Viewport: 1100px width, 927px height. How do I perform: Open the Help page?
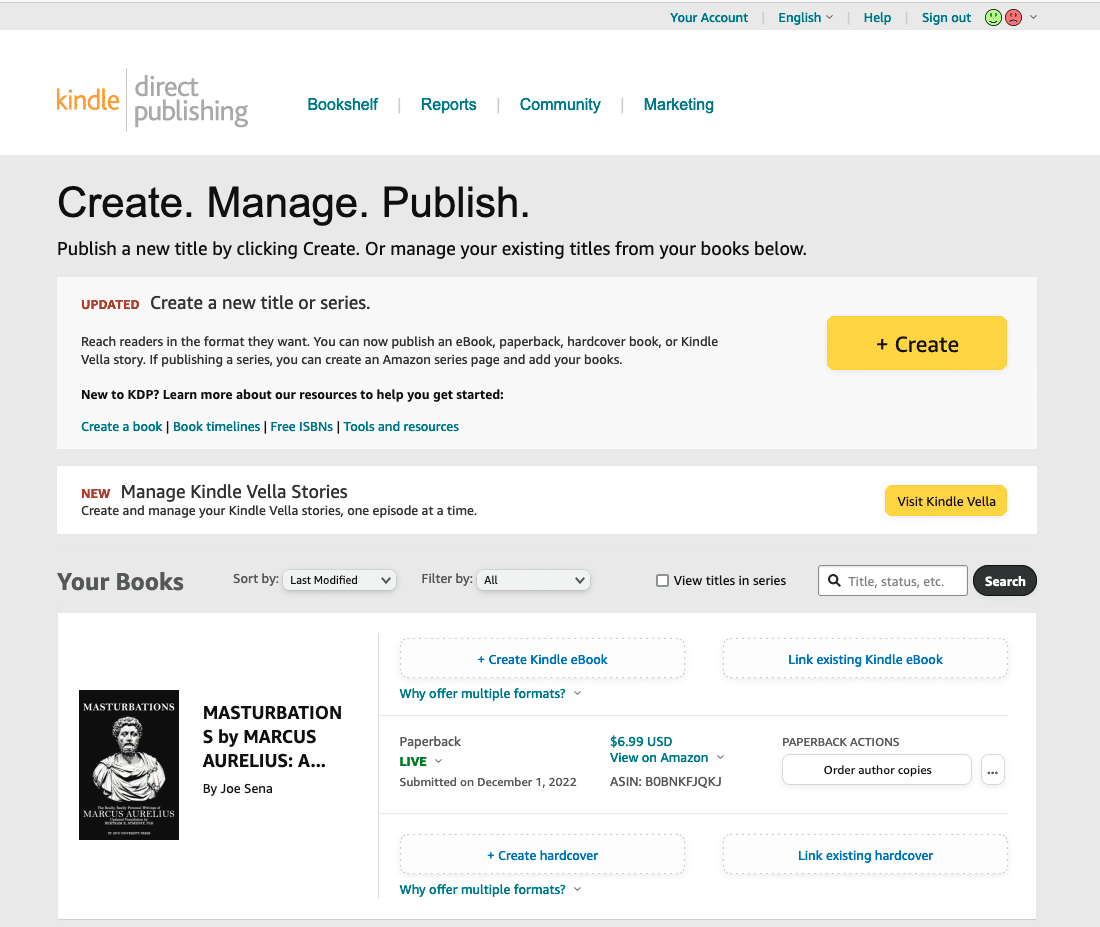tap(877, 18)
